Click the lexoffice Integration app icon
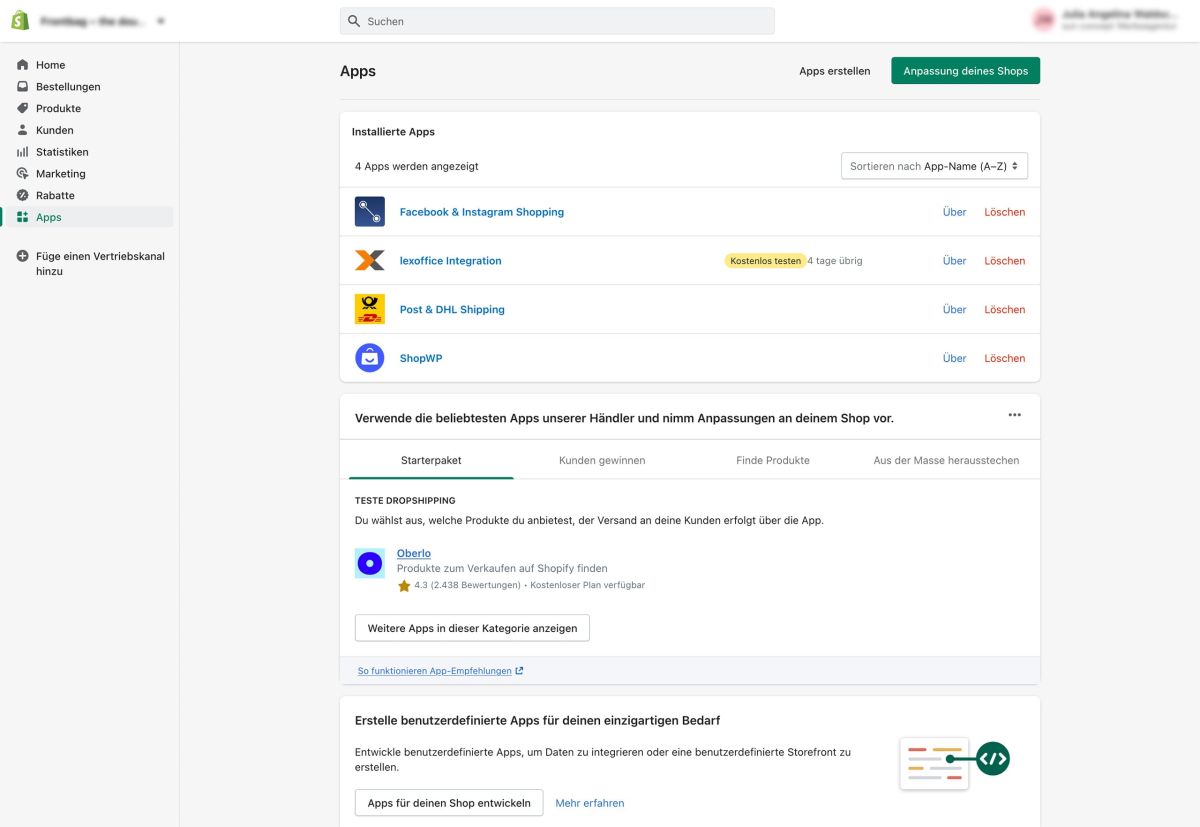1200x827 pixels. pos(370,261)
